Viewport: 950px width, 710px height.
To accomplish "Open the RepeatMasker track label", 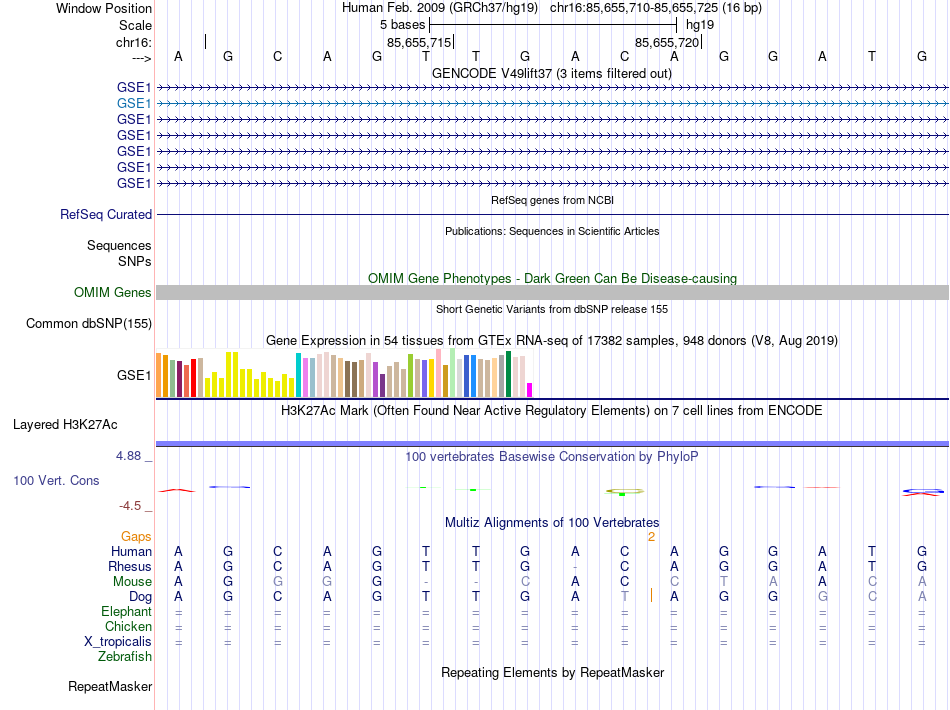I will pyautogui.click(x=110, y=686).
